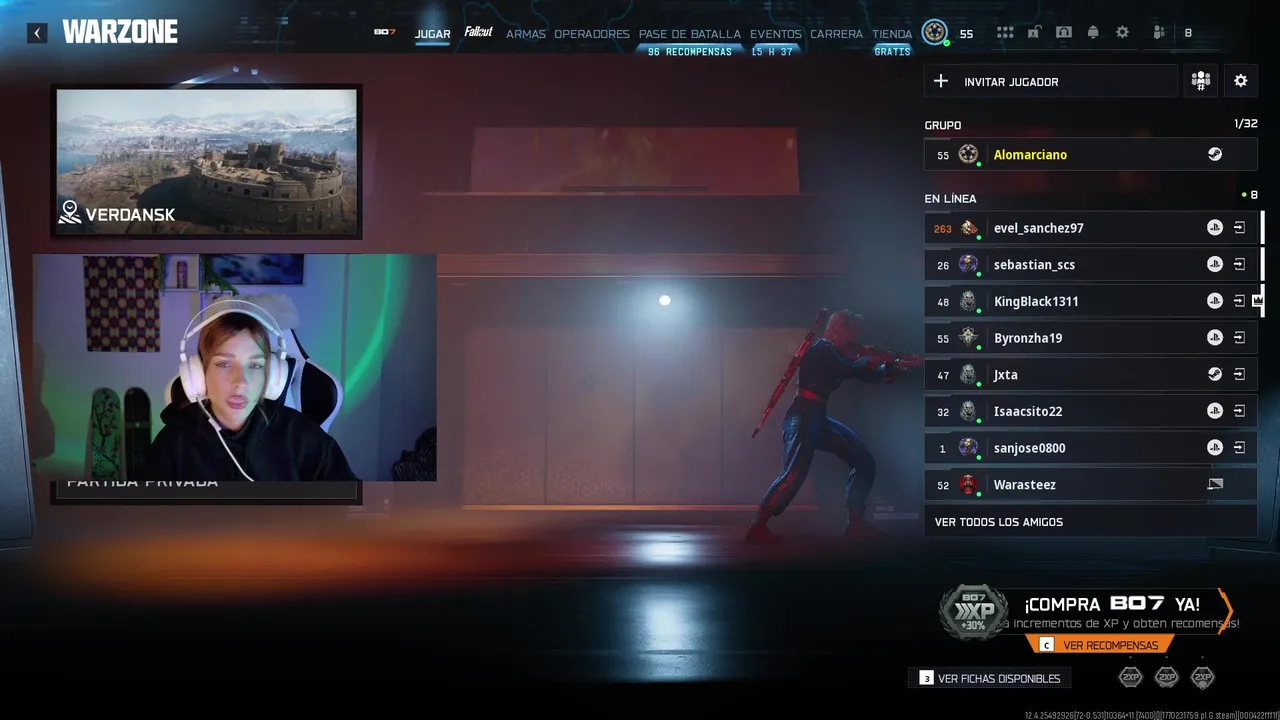Open the Fallout event tab
This screenshot has height=720, width=1280.
[x=478, y=33]
